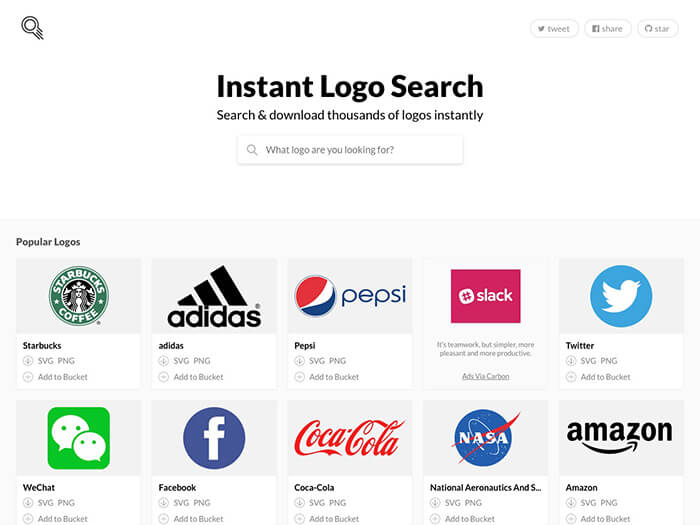Click plus icon beside adidas Add to Bucket
The height and width of the screenshot is (525, 700).
click(x=164, y=377)
